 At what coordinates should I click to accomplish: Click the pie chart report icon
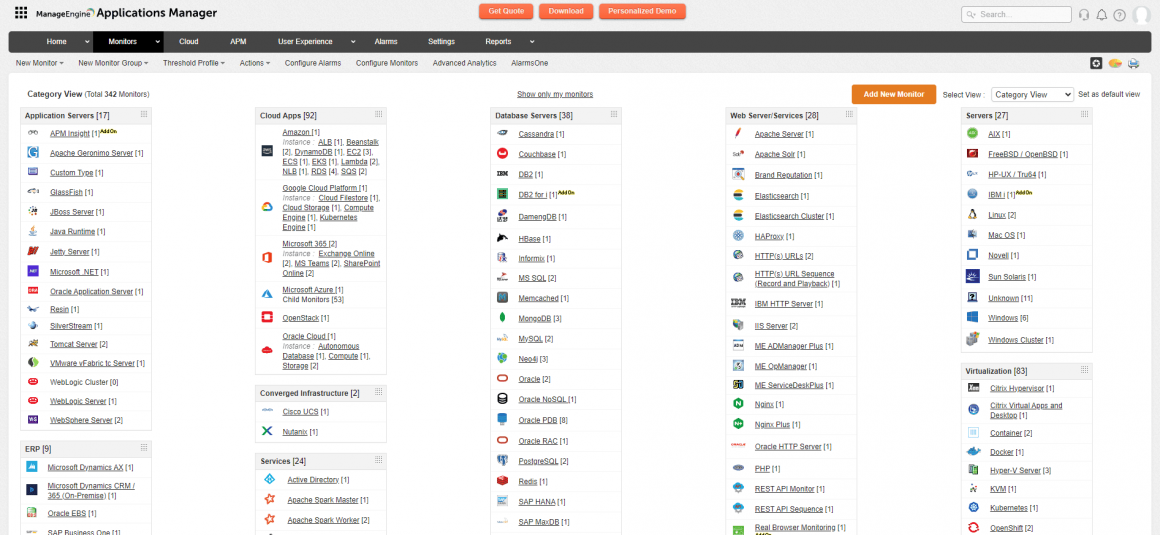pos(1115,63)
